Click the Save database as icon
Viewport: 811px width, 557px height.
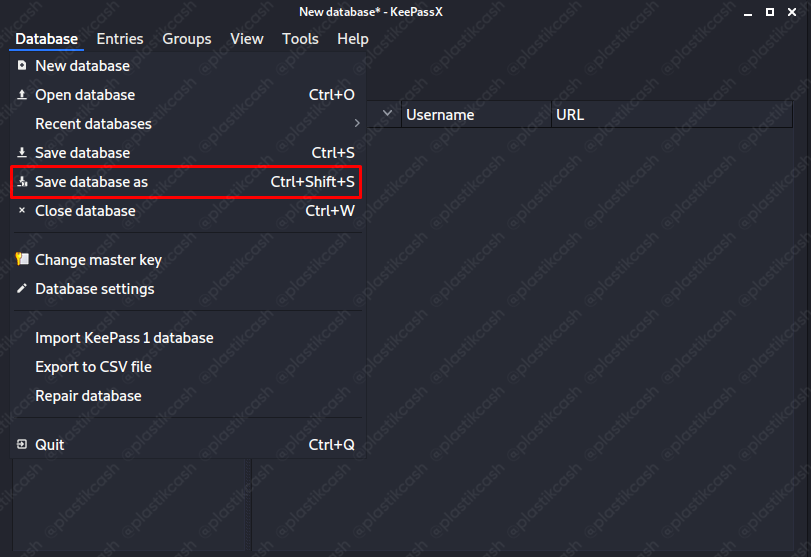(22, 182)
